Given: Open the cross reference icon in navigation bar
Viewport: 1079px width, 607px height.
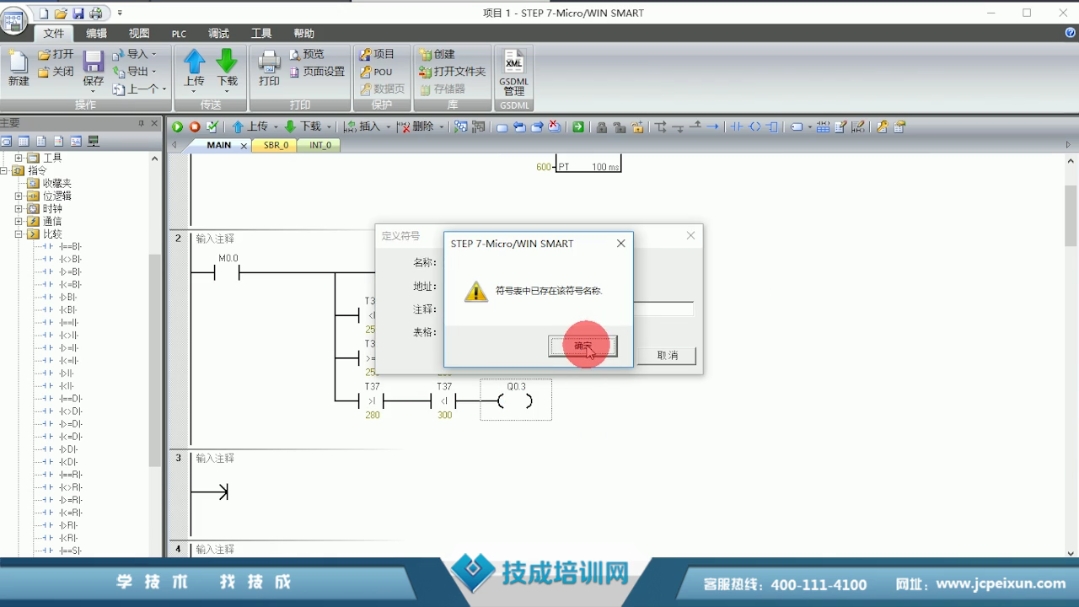Looking at the screenshot, I should pos(76,141).
